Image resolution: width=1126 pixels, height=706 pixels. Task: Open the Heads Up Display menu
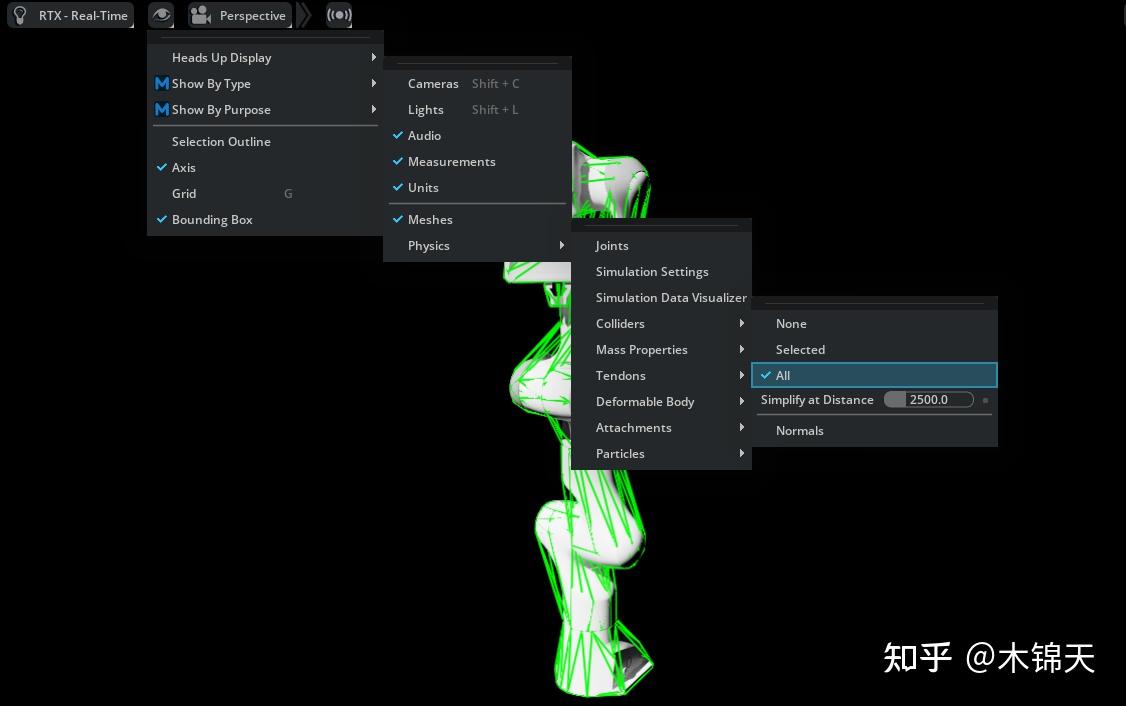(221, 57)
